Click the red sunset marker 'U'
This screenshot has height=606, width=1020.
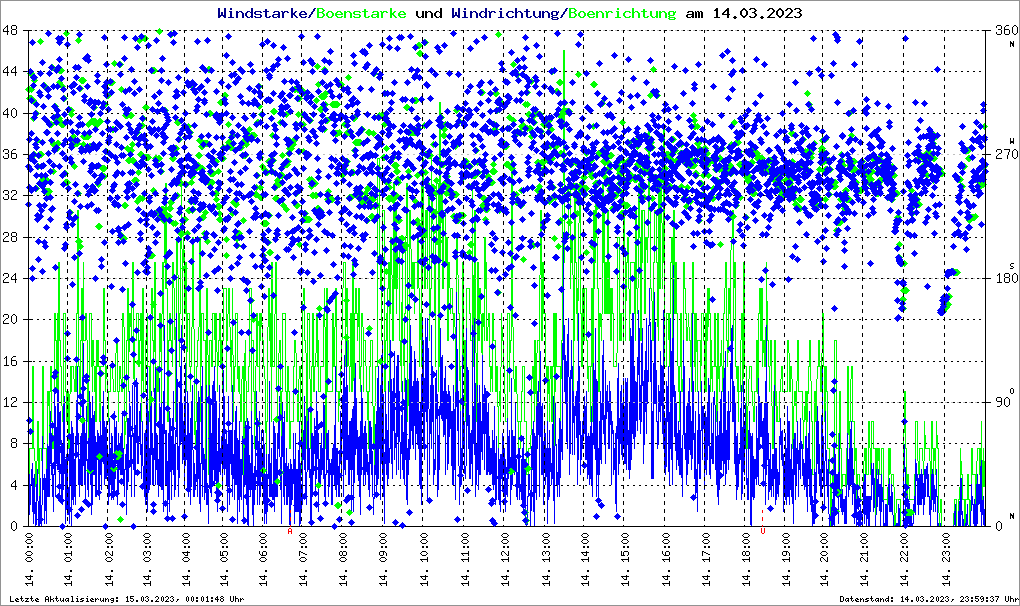(x=762, y=531)
